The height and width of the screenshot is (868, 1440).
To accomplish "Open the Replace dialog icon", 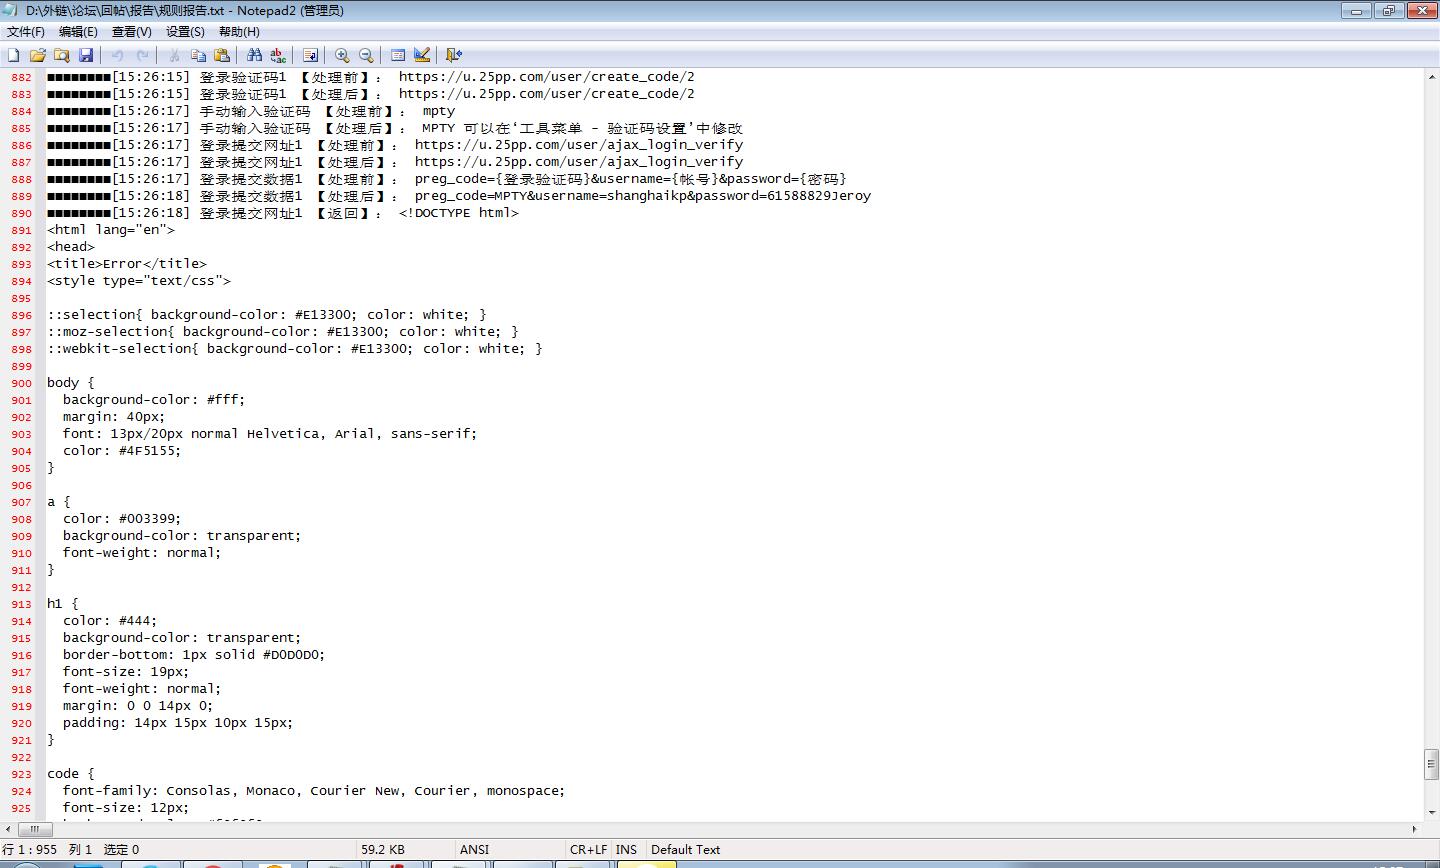I will (278, 55).
